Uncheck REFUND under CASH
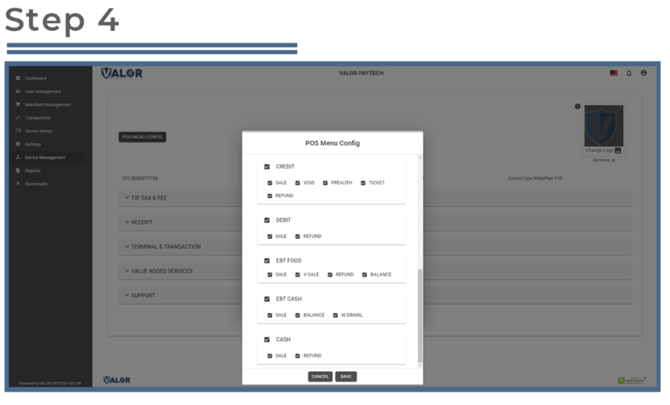The image size is (670, 405). point(297,356)
